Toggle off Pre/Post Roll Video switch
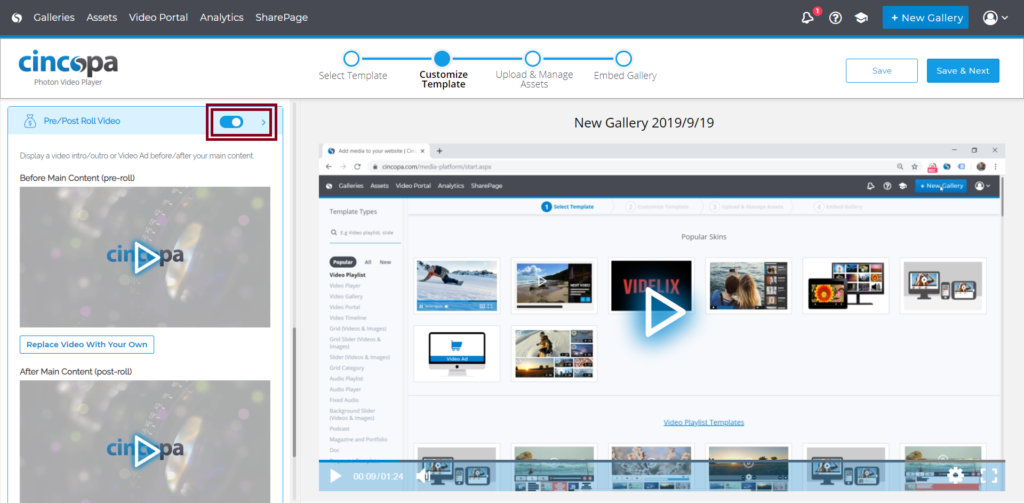Screen dimensions: 1024x503 point(231,122)
